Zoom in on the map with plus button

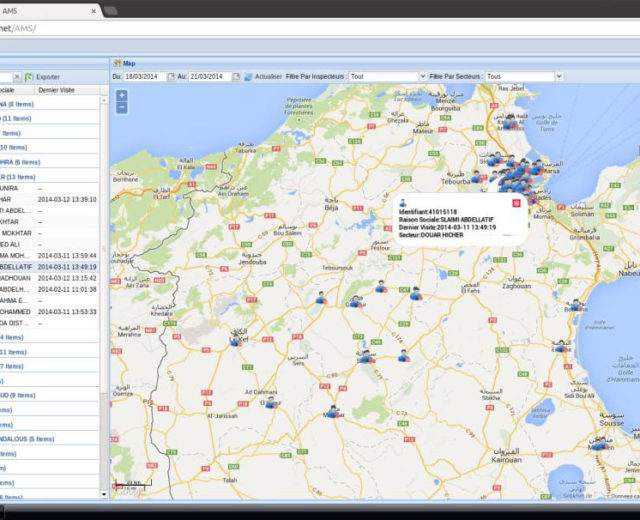tap(121, 96)
